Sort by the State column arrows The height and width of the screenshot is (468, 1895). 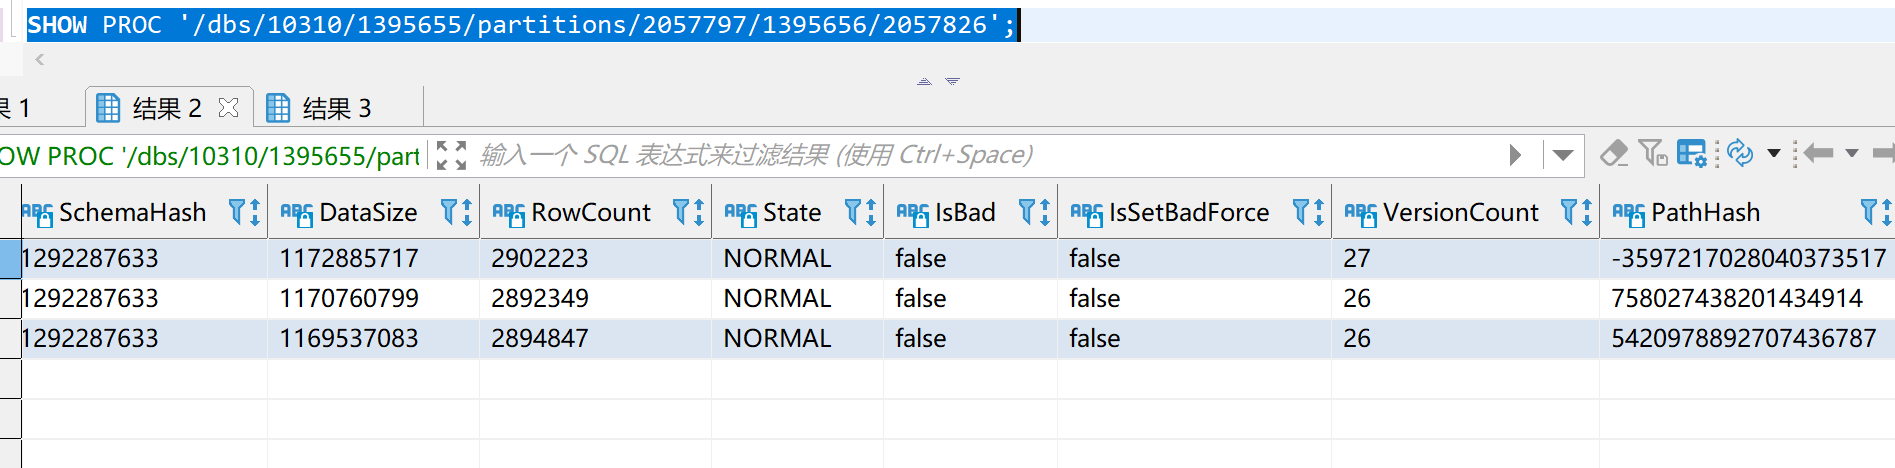pyautogui.click(x=871, y=212)
